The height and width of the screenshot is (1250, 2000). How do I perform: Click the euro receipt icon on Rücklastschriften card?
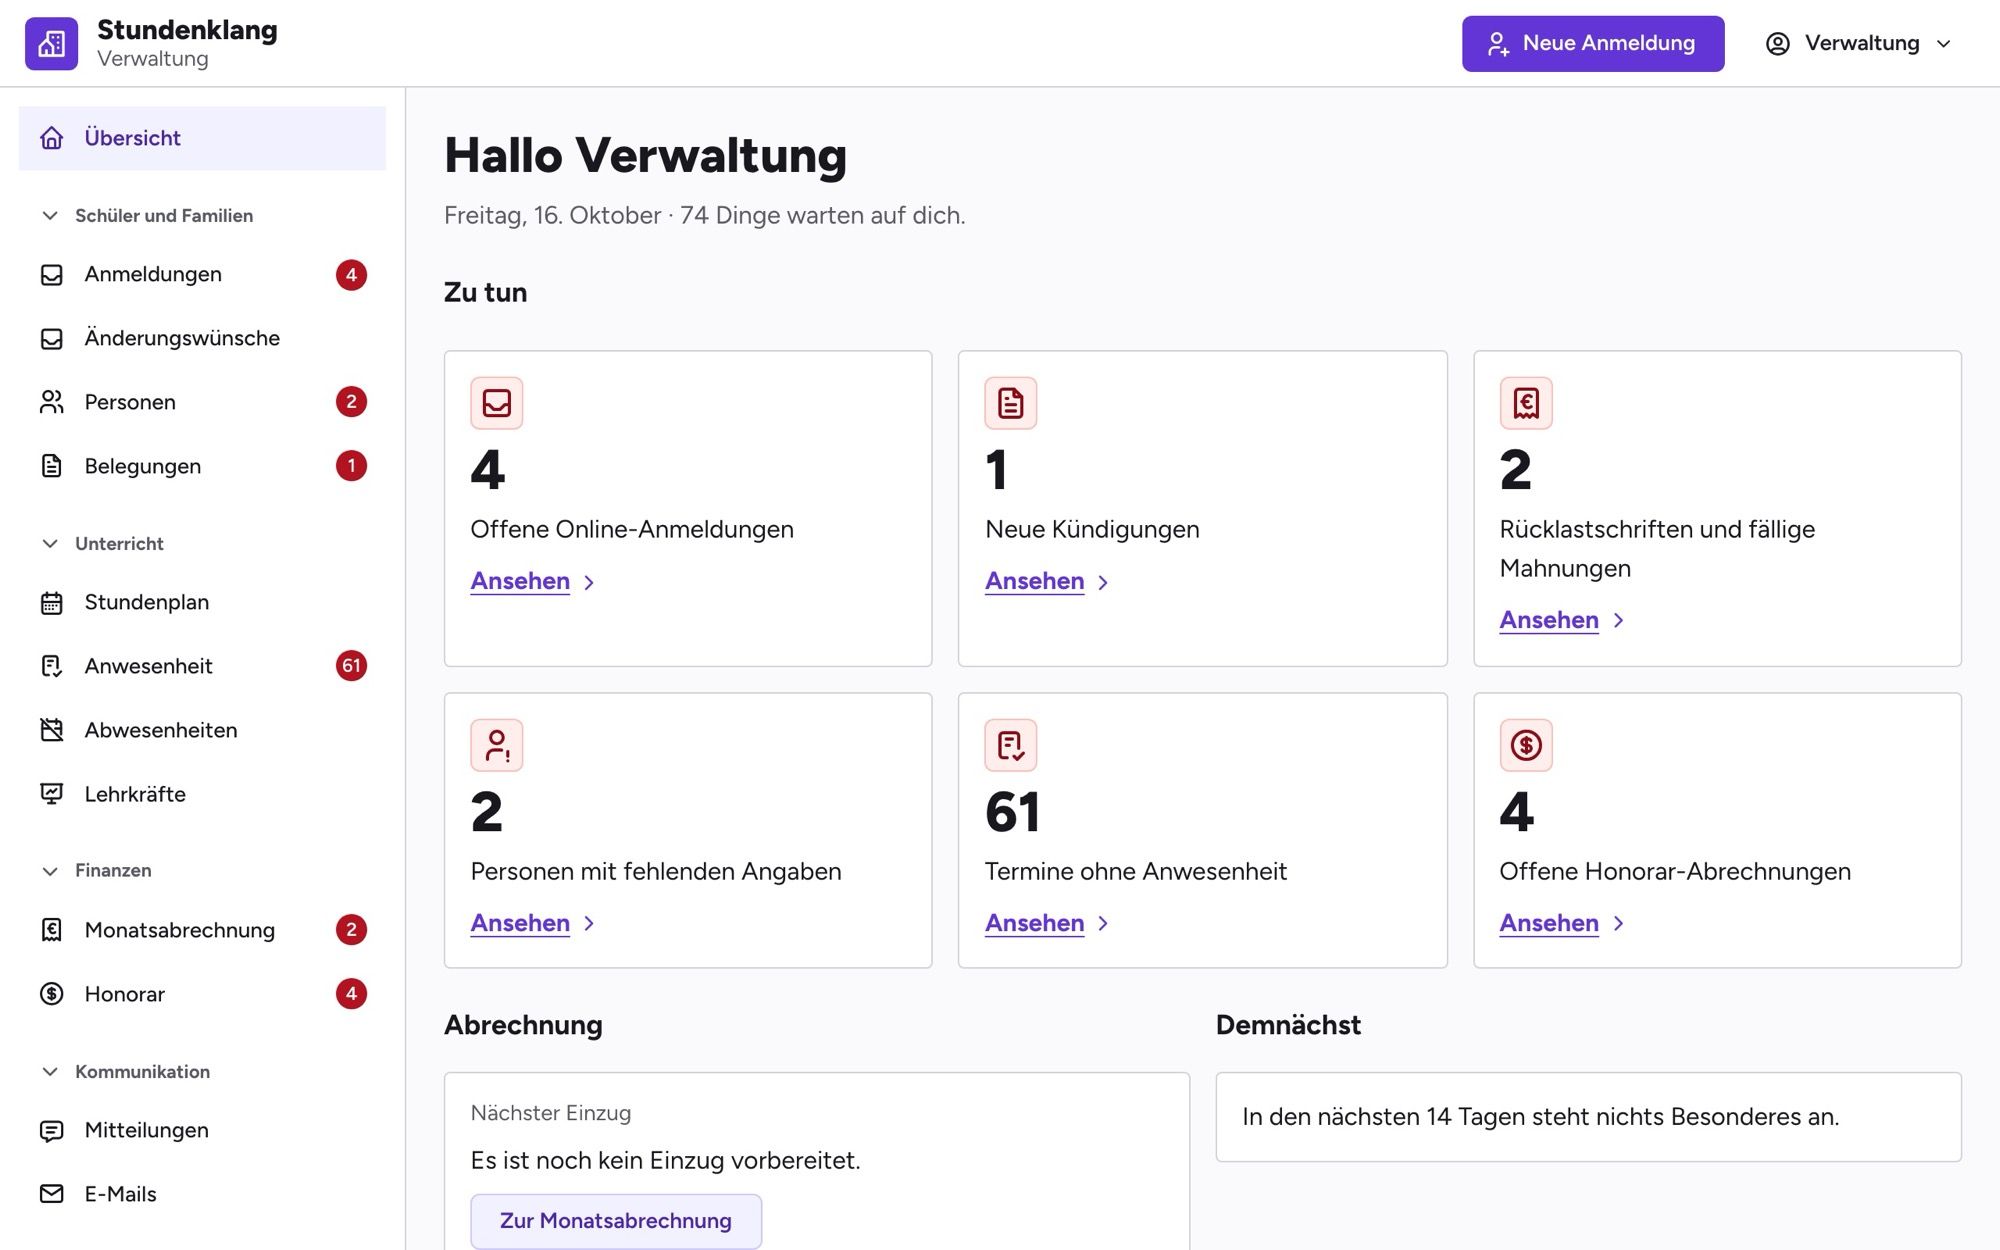point(1526,403)
